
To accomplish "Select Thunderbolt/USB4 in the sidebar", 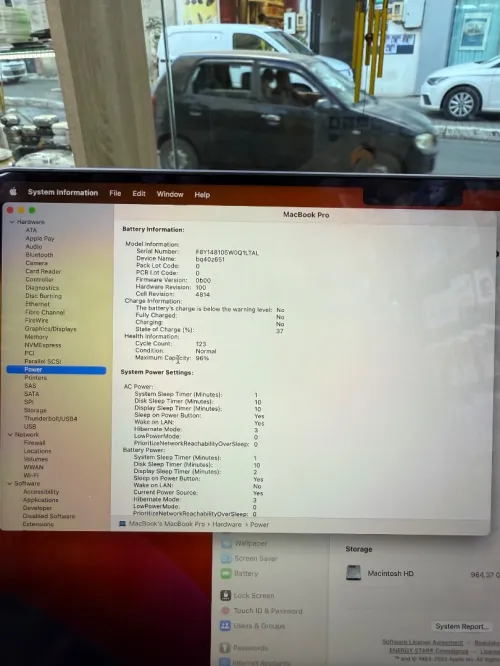I will 51,418.
